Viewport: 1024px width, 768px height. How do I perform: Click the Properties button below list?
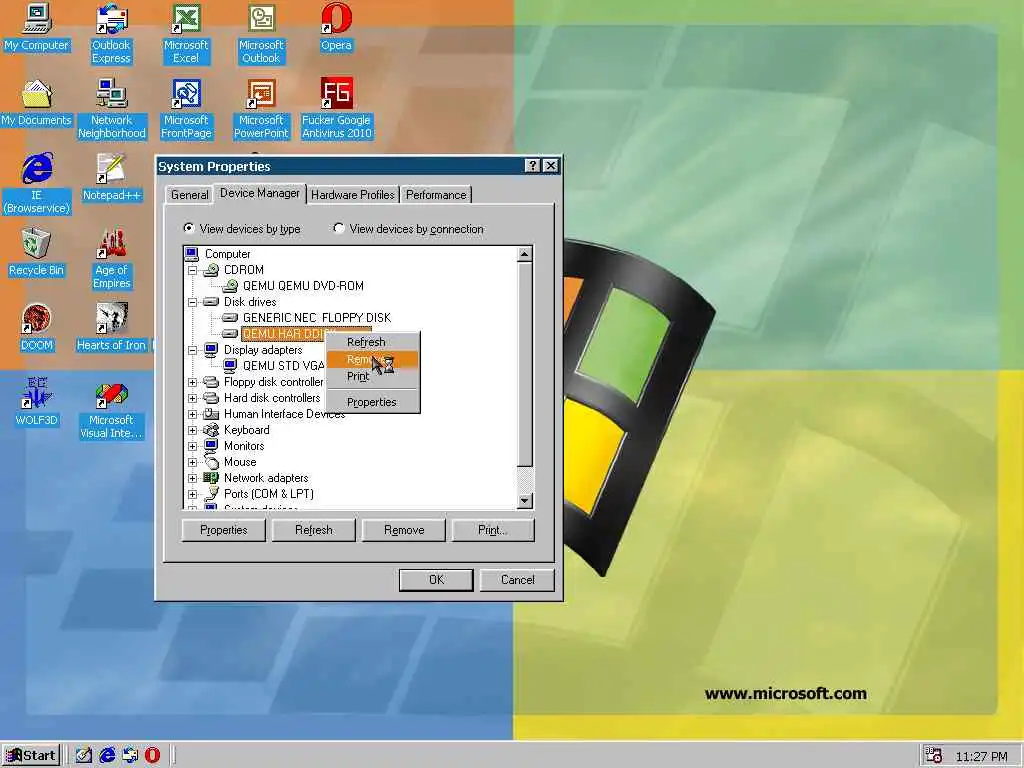pos(223,530)
